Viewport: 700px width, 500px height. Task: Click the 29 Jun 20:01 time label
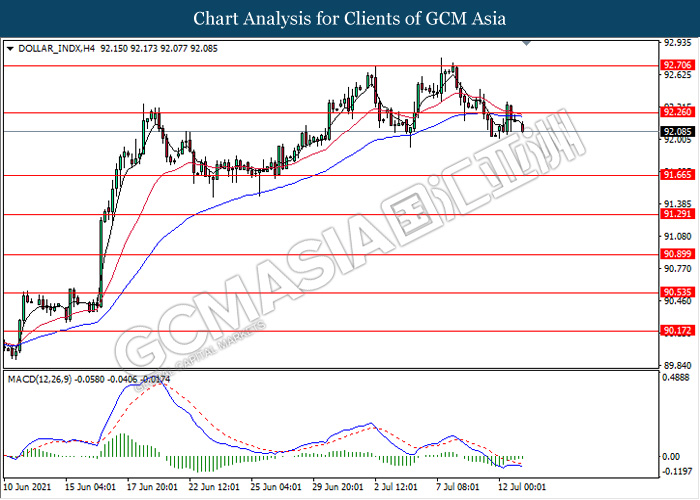(x=338, y=487)
